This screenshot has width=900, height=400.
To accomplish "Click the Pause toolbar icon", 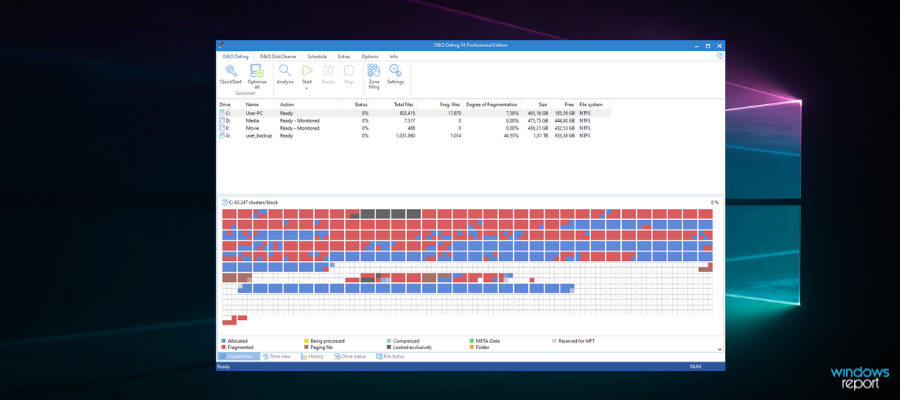I will pos(328,71).
